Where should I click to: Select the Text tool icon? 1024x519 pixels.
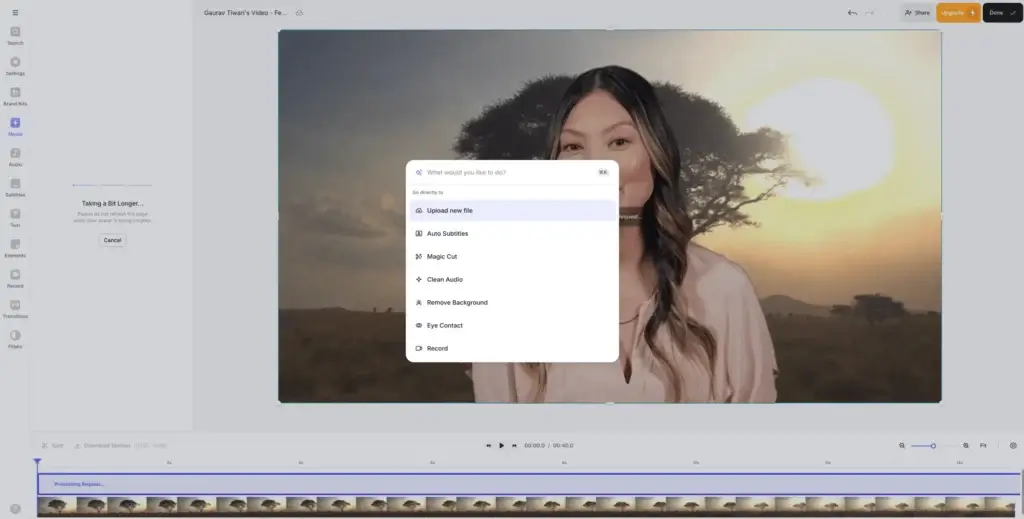click(15, 216)
